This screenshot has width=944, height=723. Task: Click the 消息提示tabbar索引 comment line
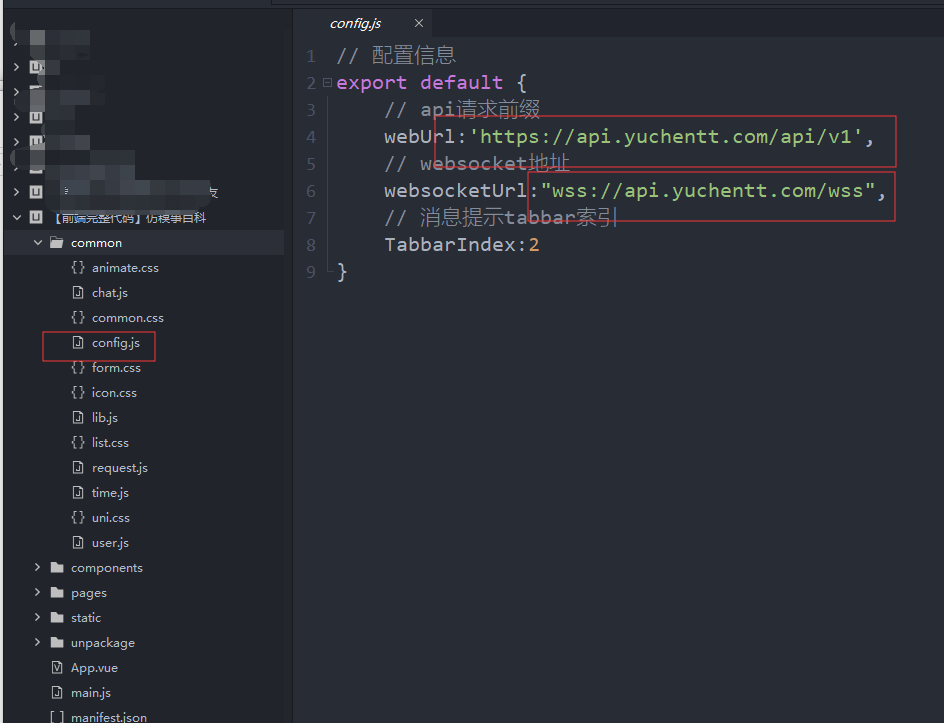501,217
